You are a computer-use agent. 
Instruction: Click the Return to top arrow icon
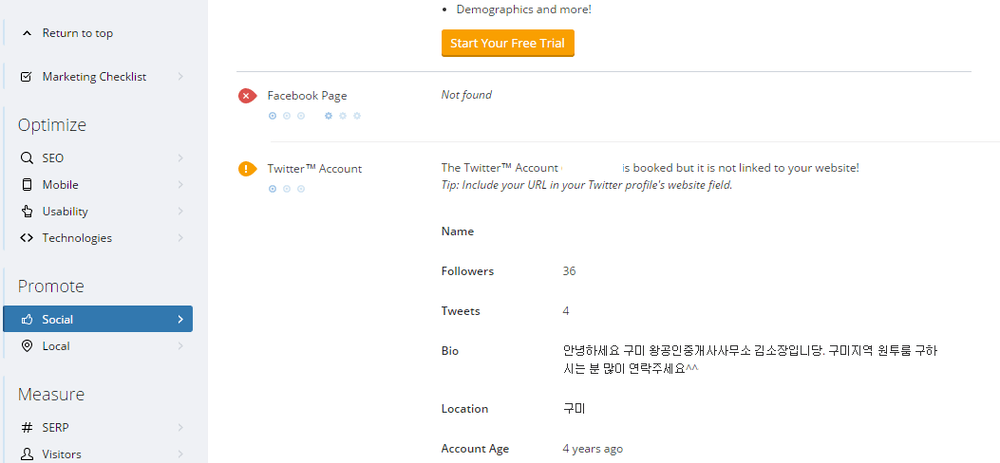[26, 33]
